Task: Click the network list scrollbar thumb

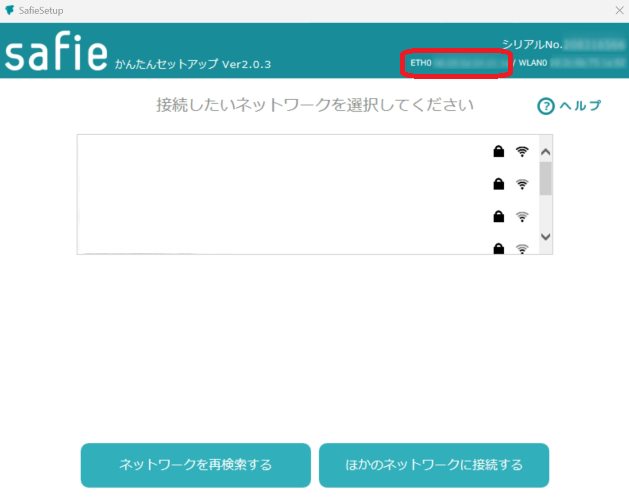Action: [546, 179]
